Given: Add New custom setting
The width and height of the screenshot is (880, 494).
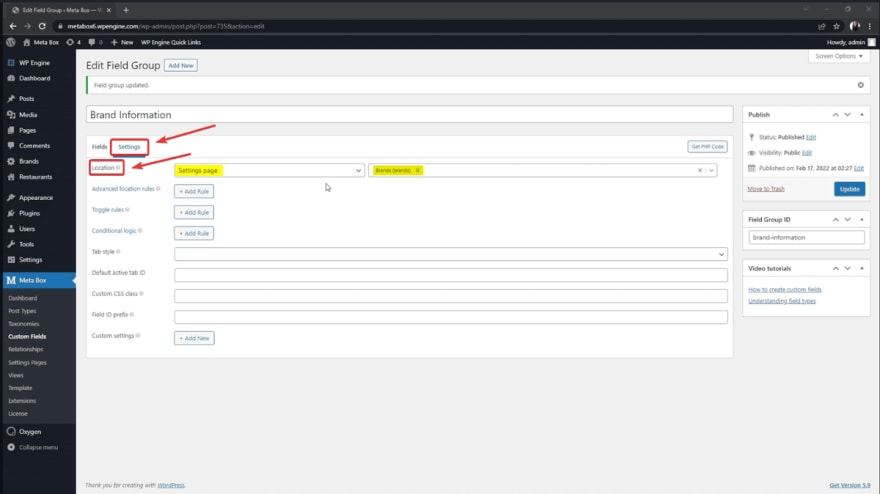Looking at the screenshot, I should click(x=194, y=338).
